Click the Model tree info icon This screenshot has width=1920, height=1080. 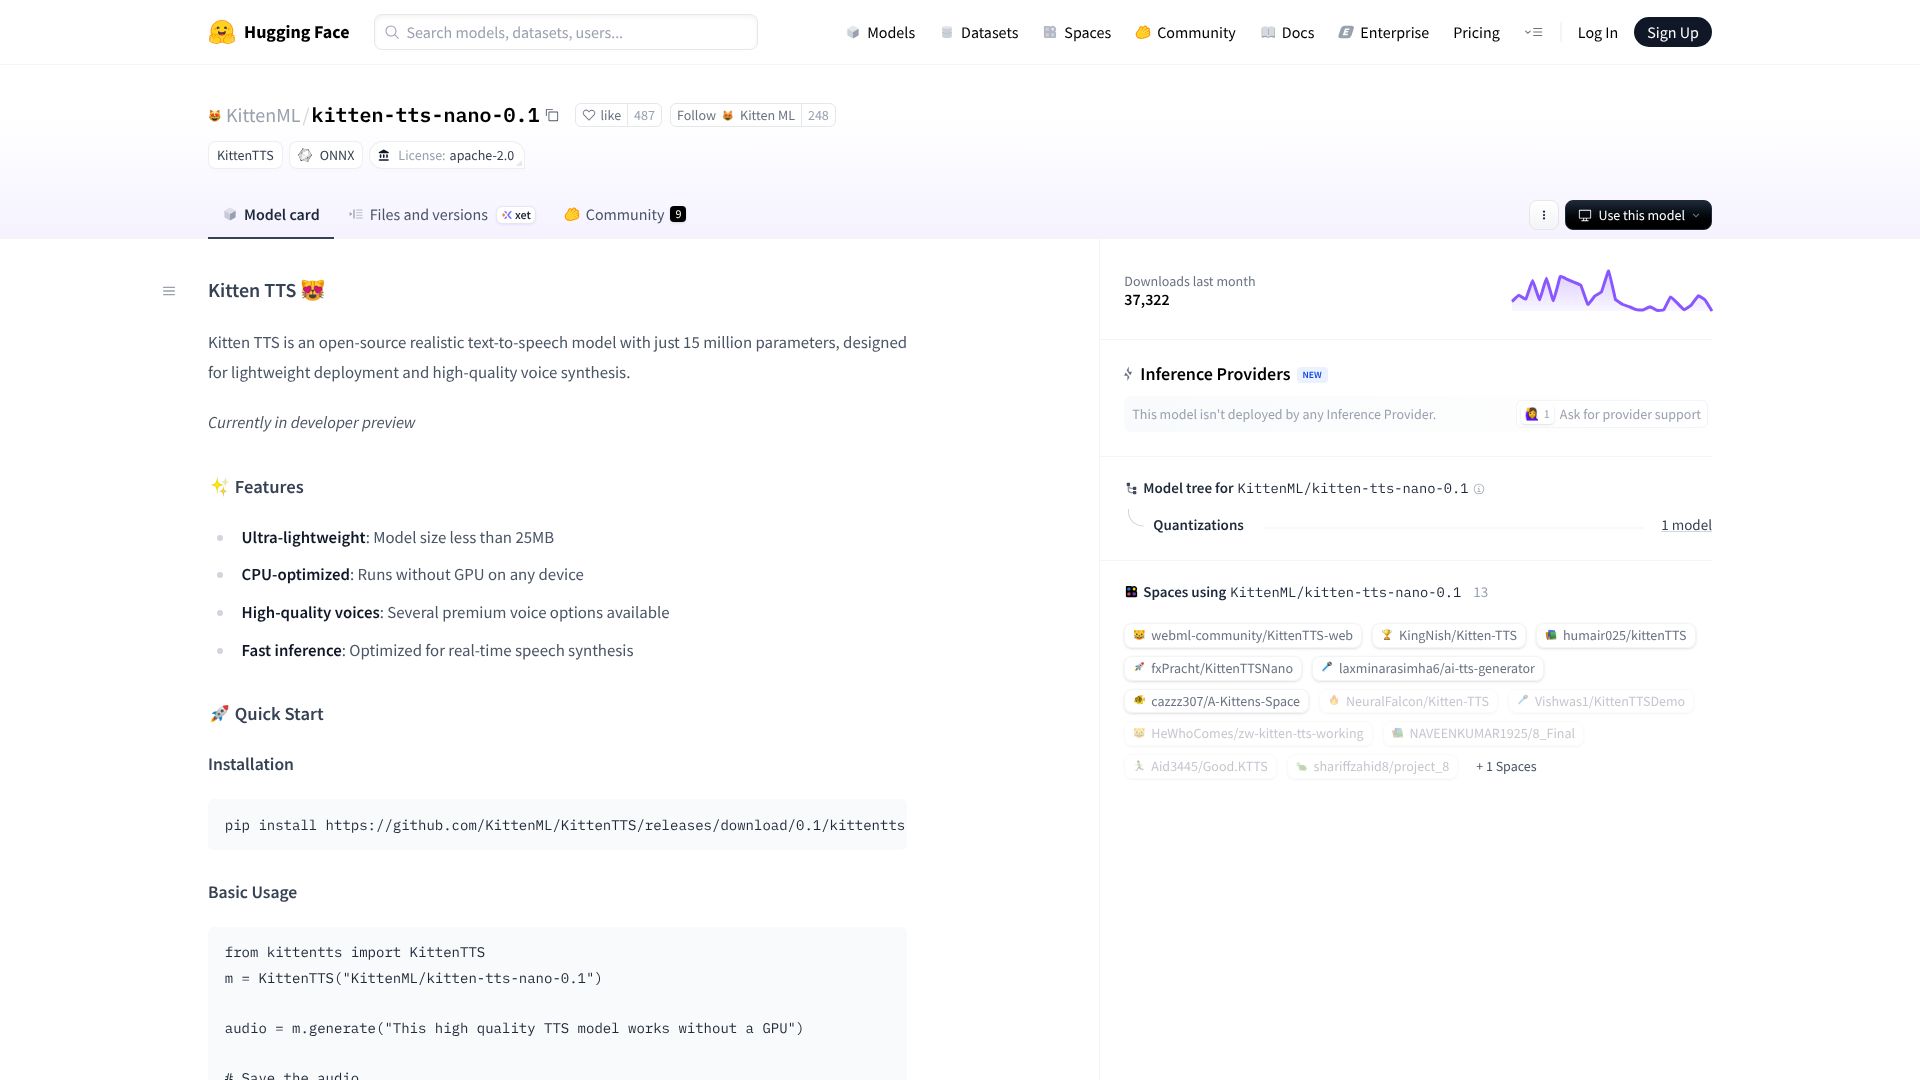pos(1479,489)
